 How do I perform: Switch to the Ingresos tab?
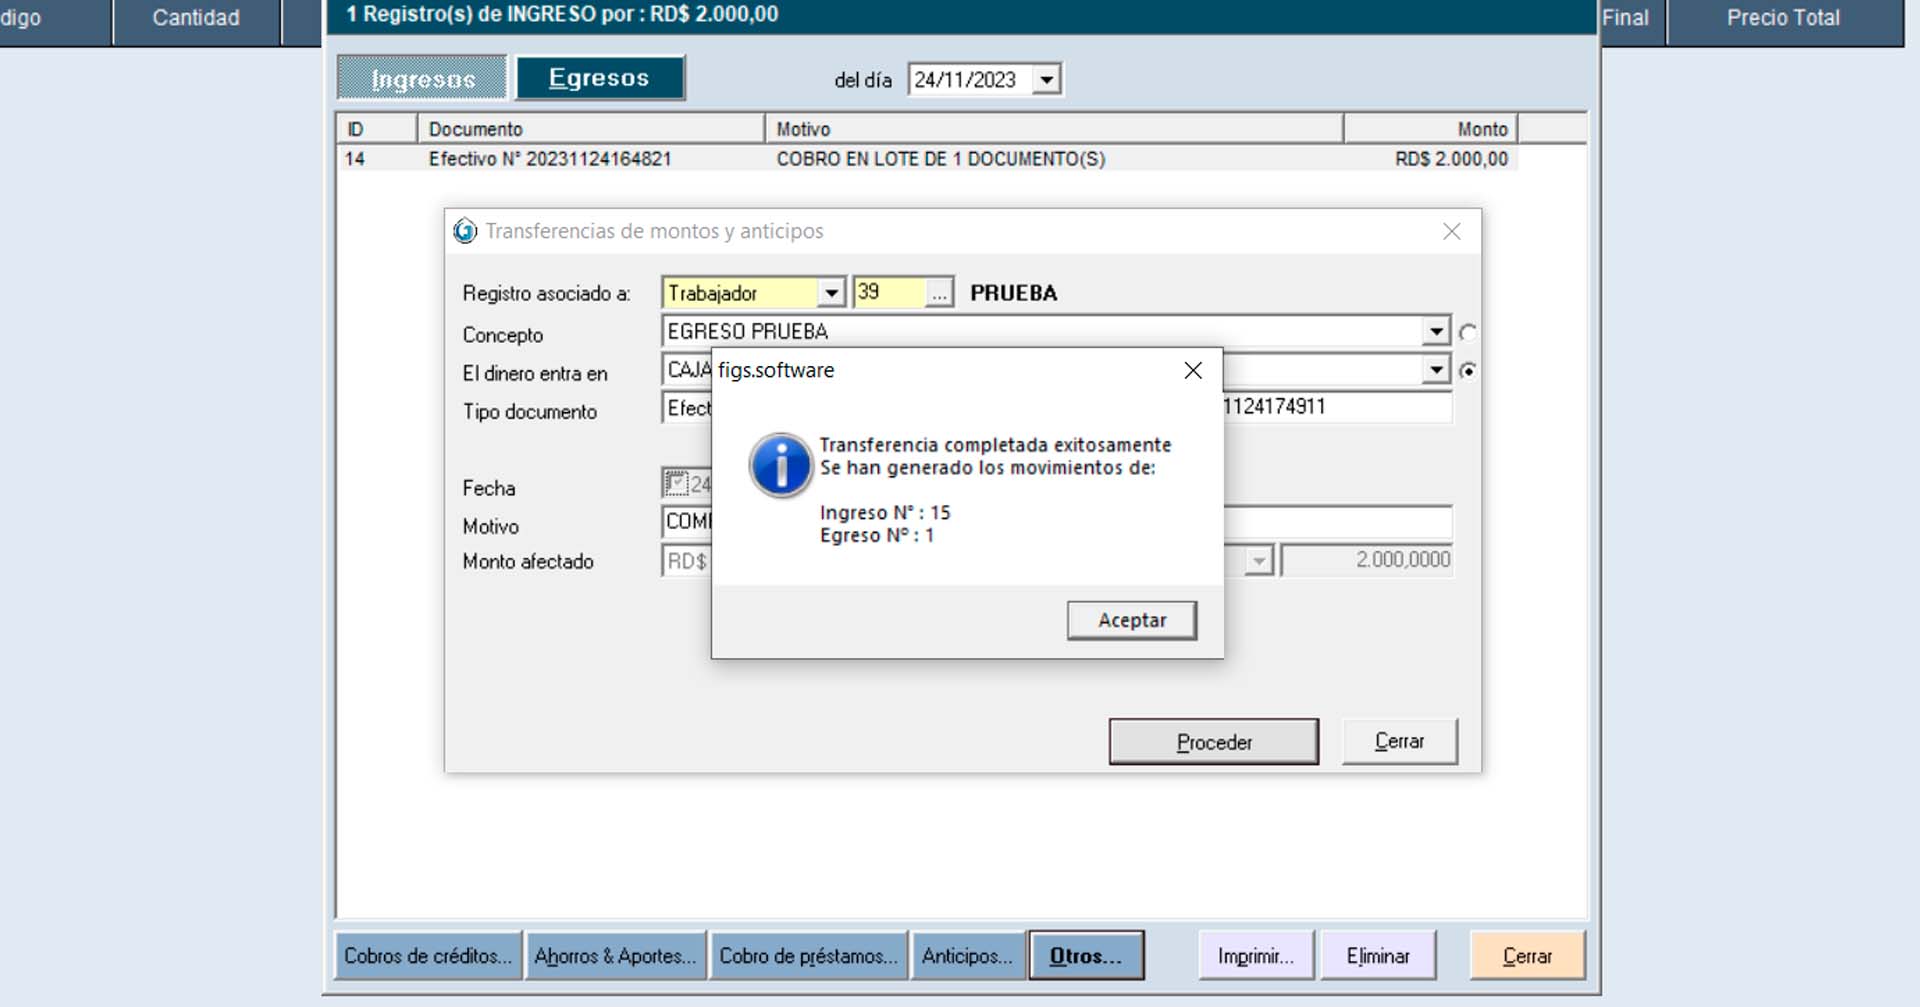[423, 78]
